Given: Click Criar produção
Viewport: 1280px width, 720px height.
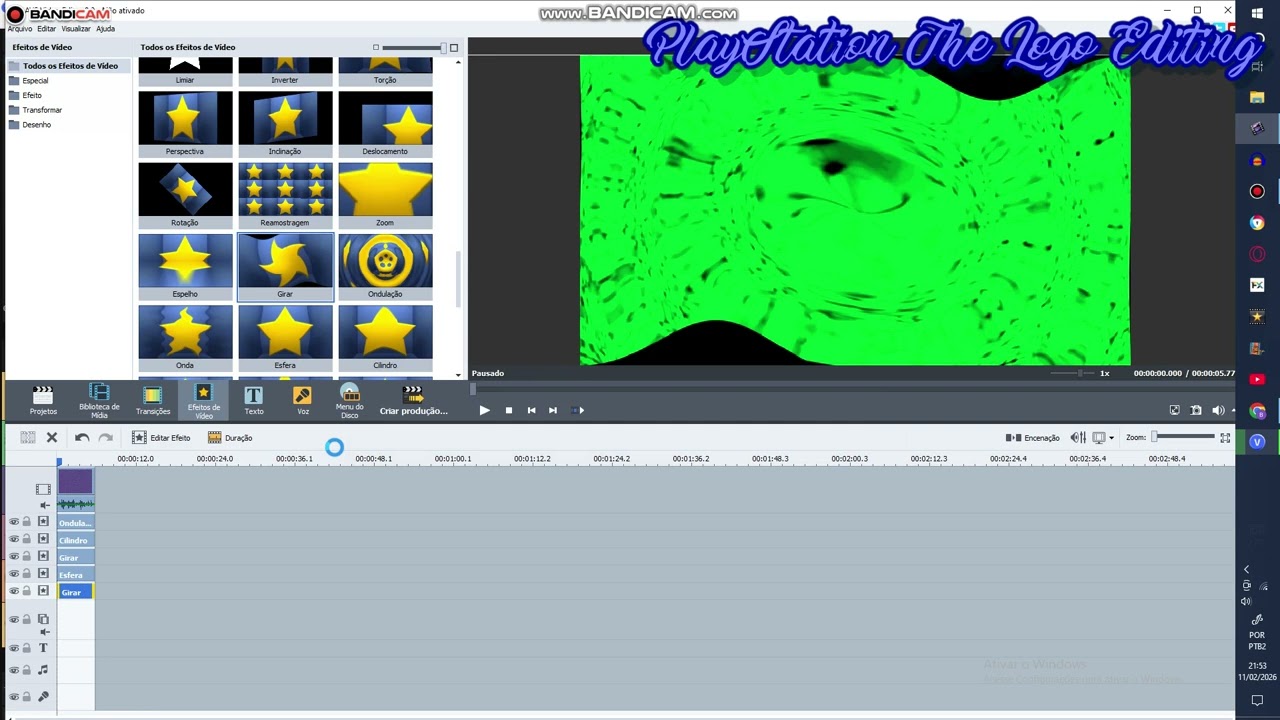Looking at the screenshot, I should coord(413,400).
